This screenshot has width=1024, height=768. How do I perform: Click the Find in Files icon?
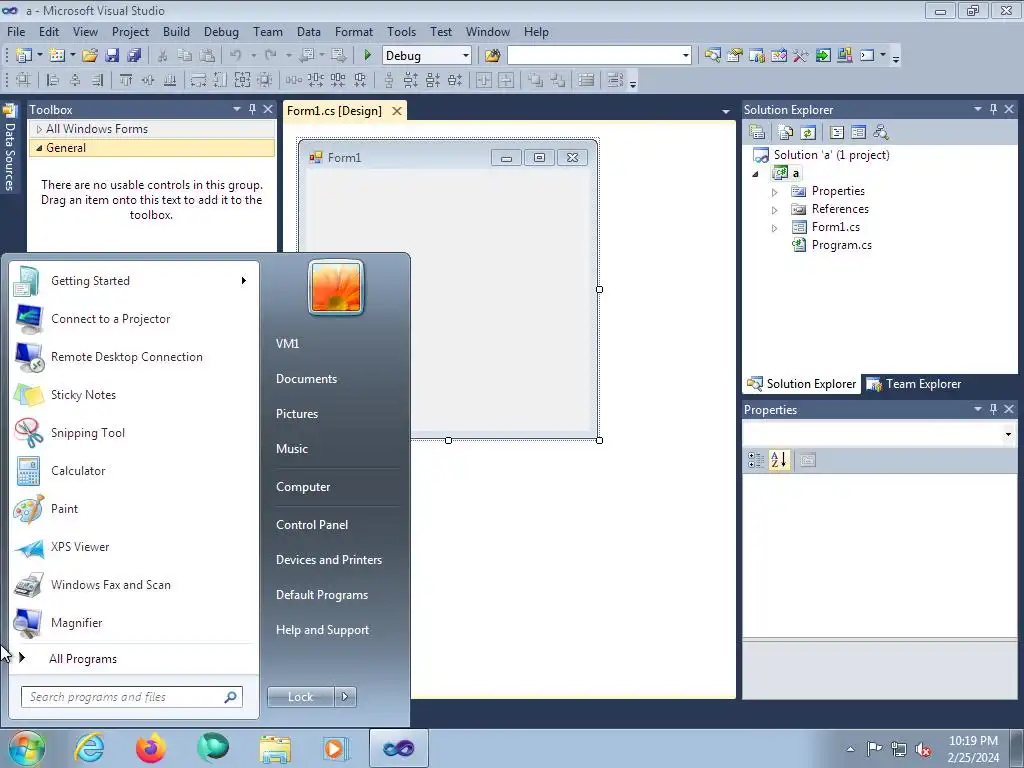tap(492, 56)
